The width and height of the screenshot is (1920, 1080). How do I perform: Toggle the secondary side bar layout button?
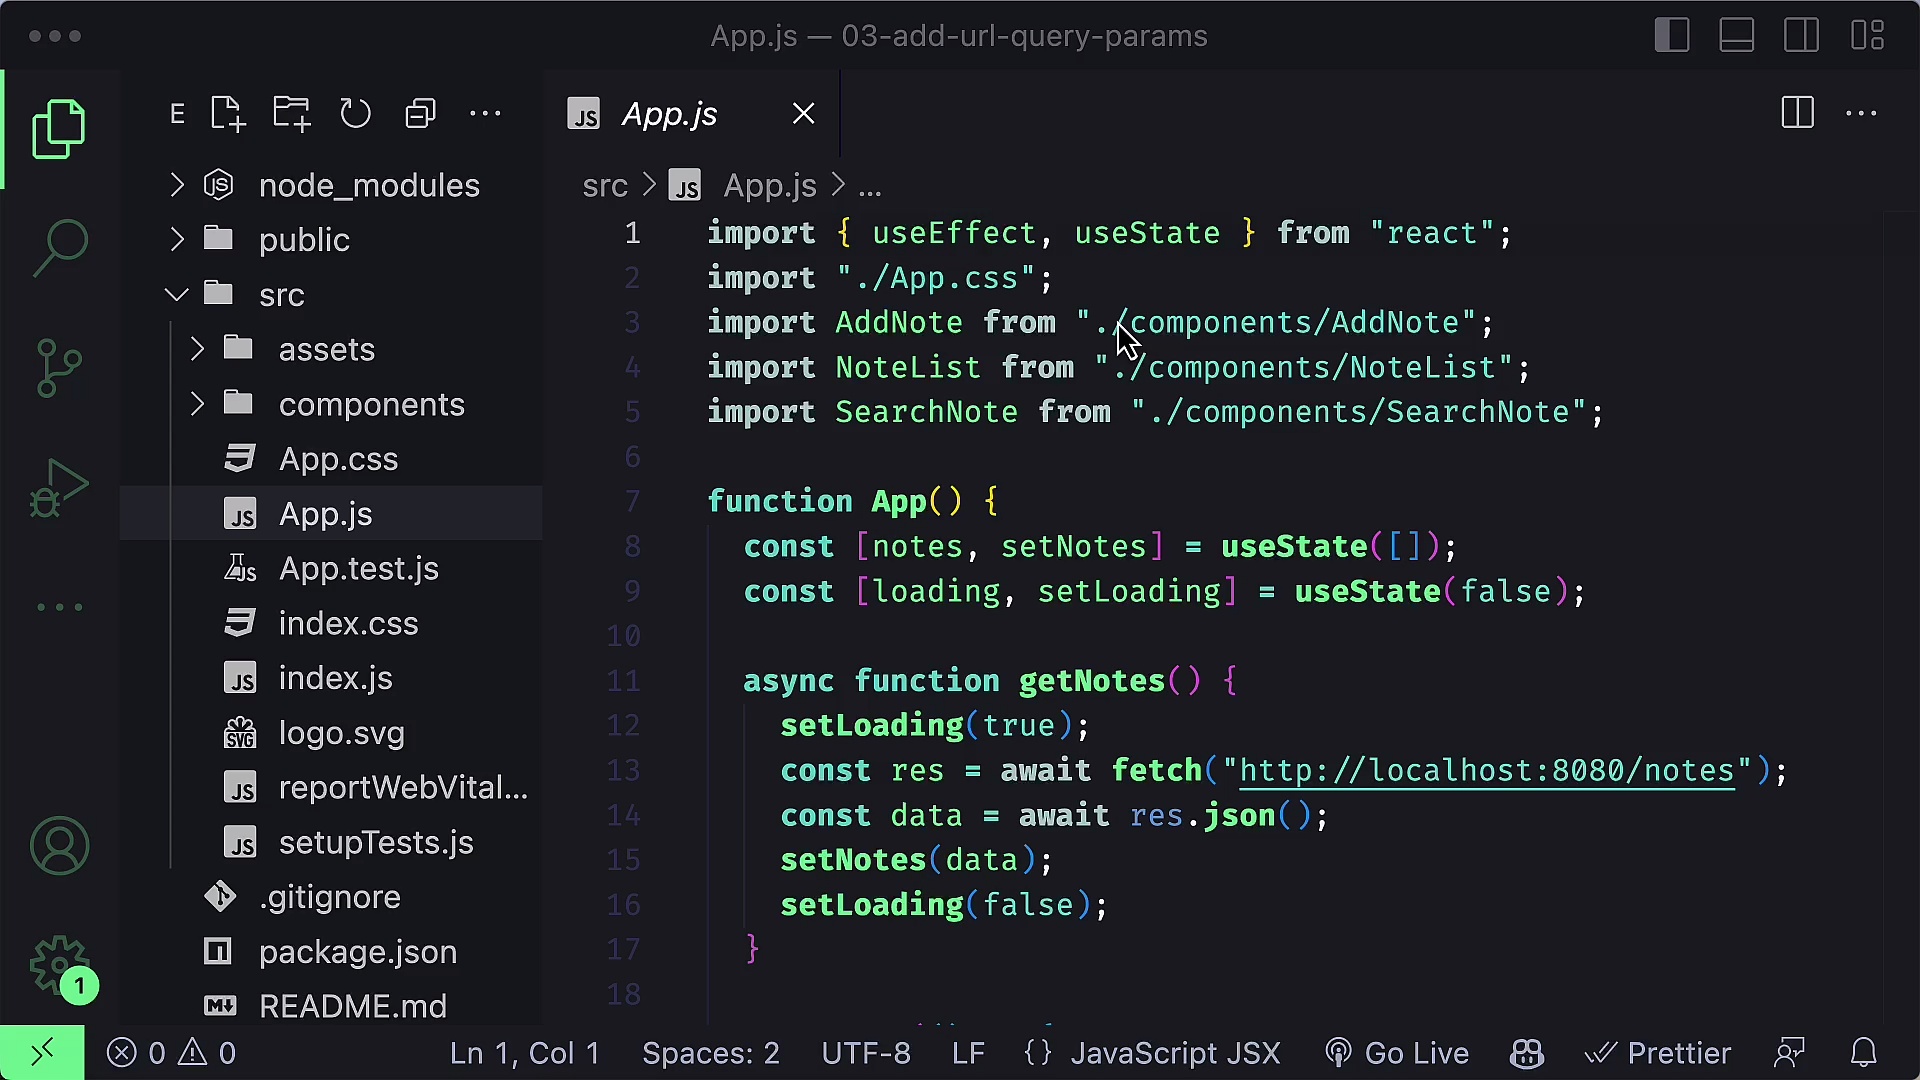click(x=1802, y=36)
